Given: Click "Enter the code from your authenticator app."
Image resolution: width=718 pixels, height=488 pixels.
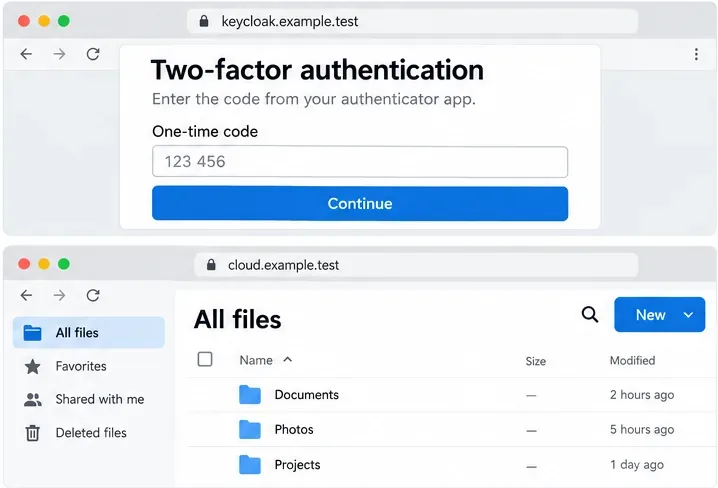Looking at the screenshot, I should click(x=314, y=99).
